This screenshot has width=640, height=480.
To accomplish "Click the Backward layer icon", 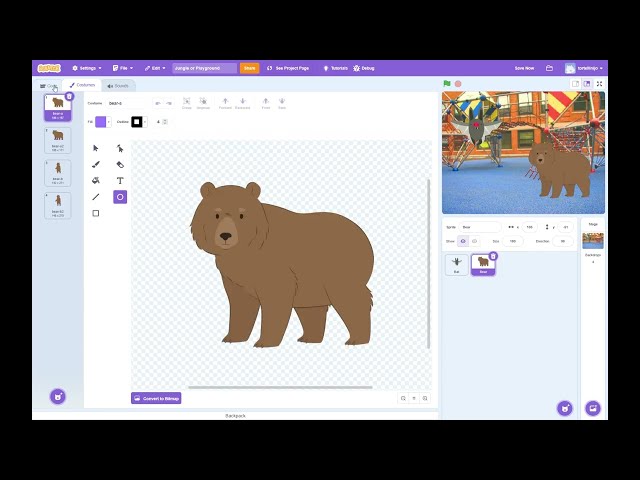I will pos(242,103).
